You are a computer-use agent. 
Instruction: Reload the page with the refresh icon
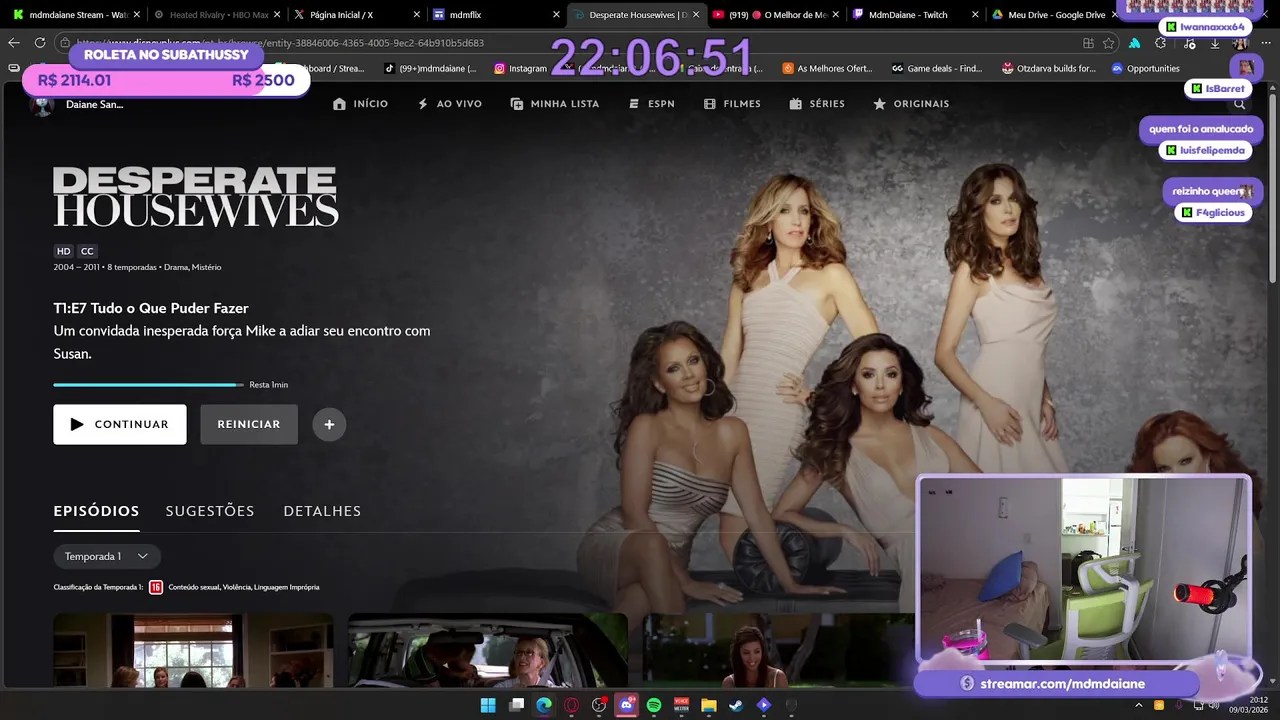40,43
